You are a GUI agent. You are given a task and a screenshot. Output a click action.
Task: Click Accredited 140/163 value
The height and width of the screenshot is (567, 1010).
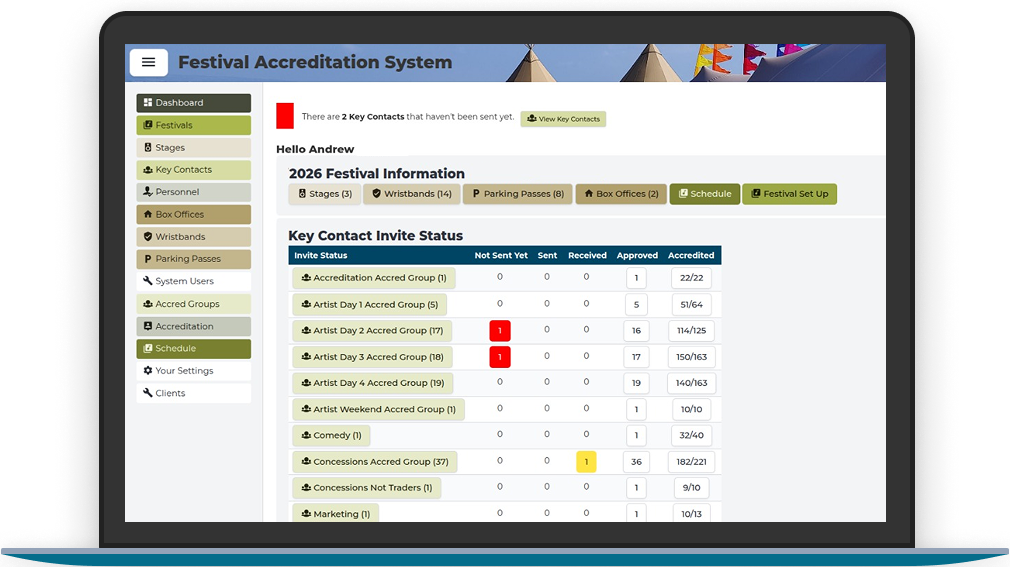point(691,383)
